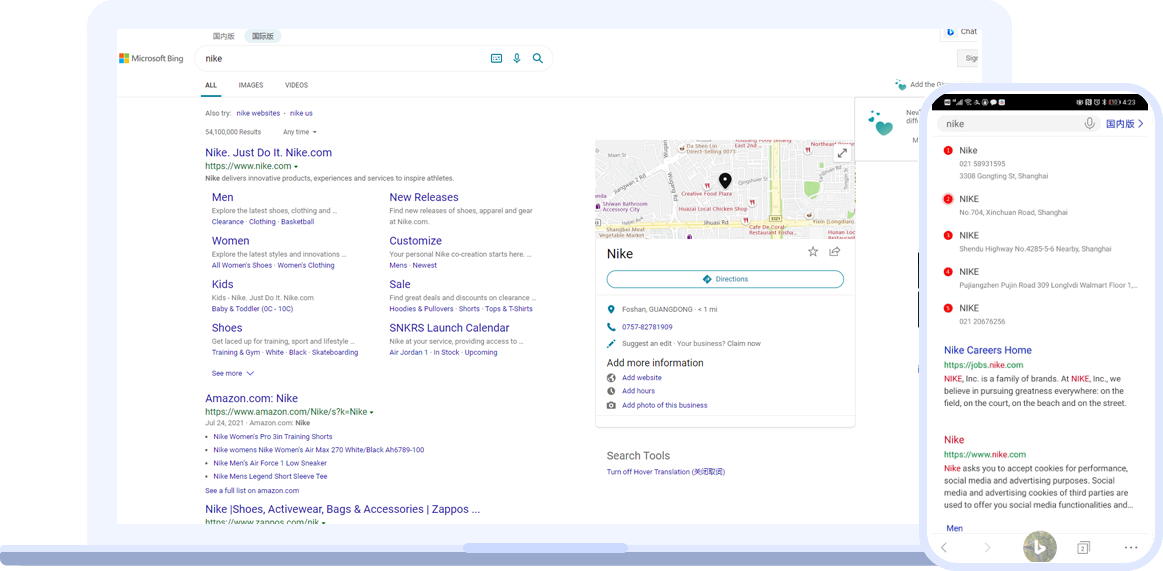Turn off Hover Translation
1163x571 pixels.
click(665, 472)
